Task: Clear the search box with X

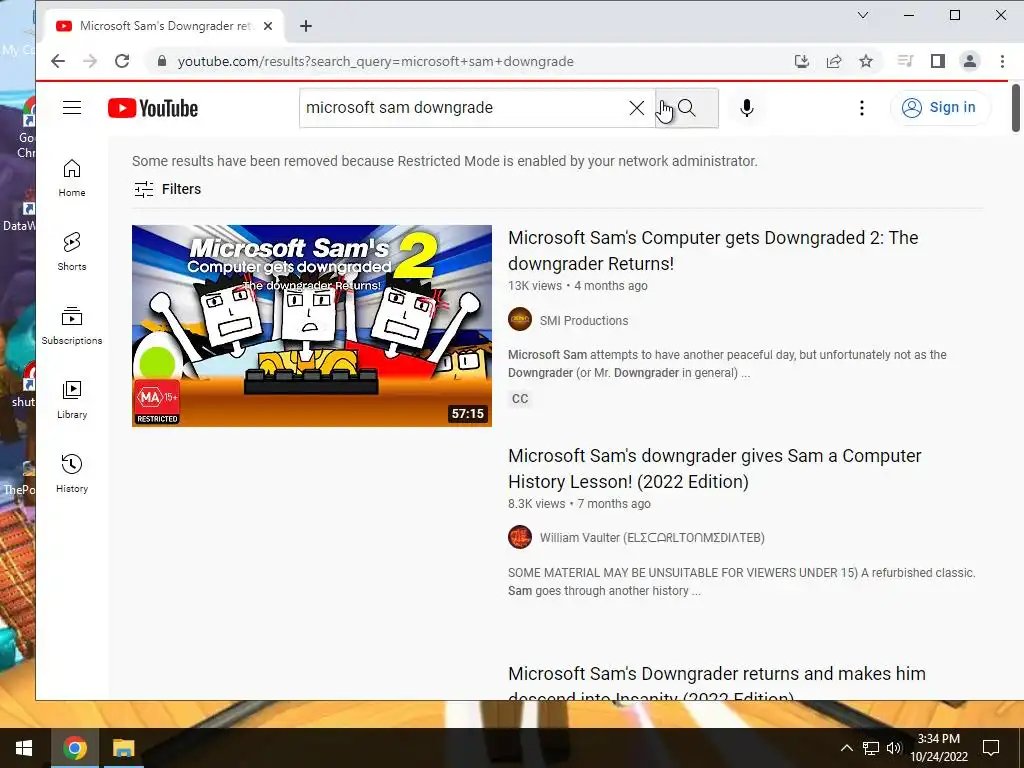Action: pos(637,108)
